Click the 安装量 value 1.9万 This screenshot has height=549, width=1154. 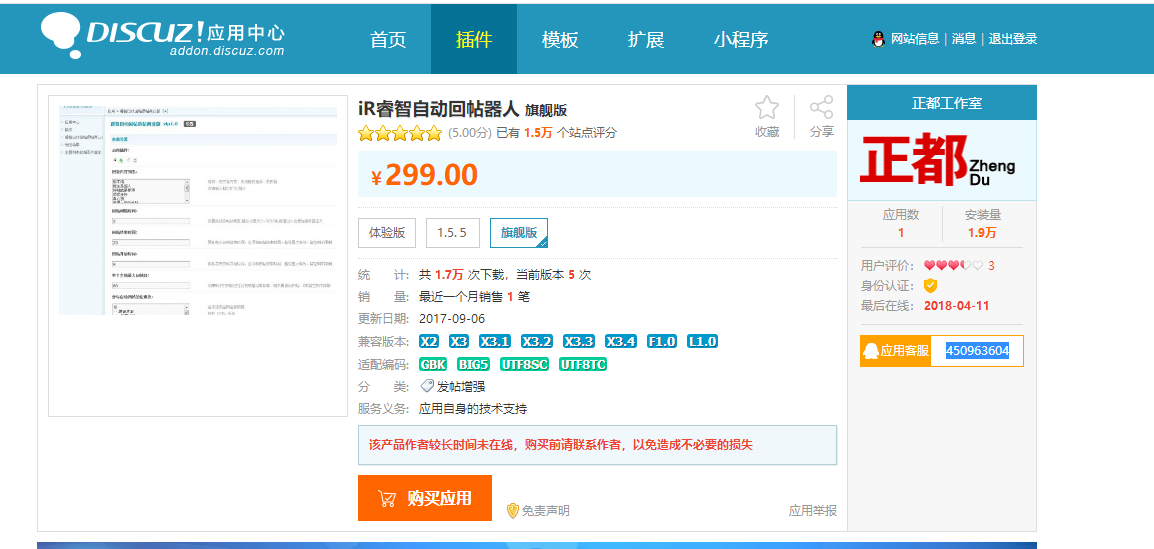point(982,233)
